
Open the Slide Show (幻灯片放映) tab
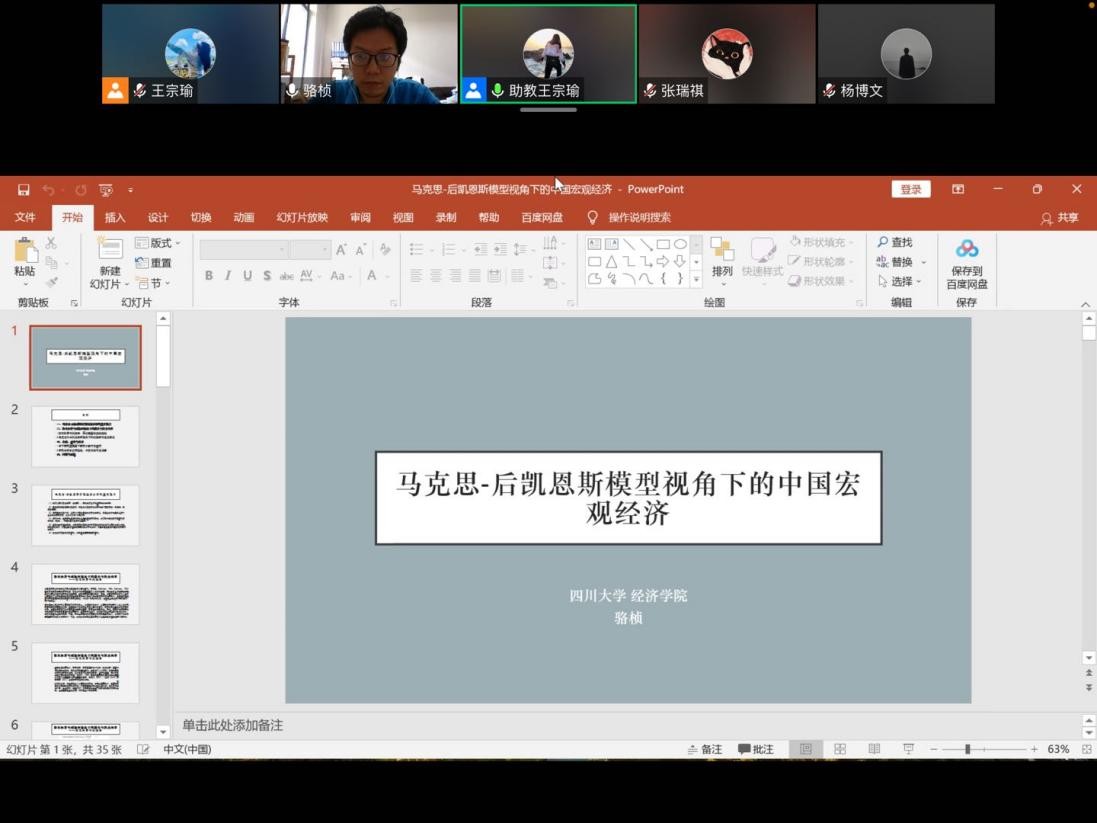click(302, 217)
